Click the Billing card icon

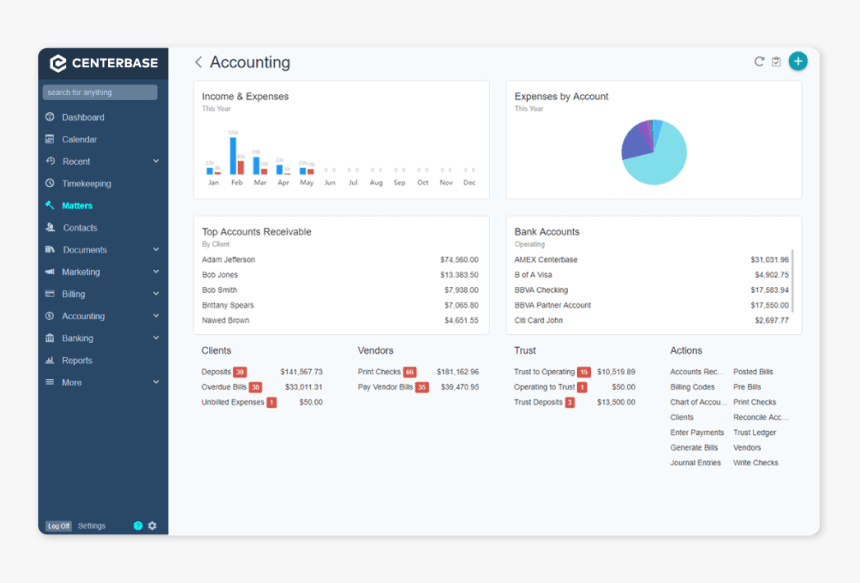[x=50, y=293]
